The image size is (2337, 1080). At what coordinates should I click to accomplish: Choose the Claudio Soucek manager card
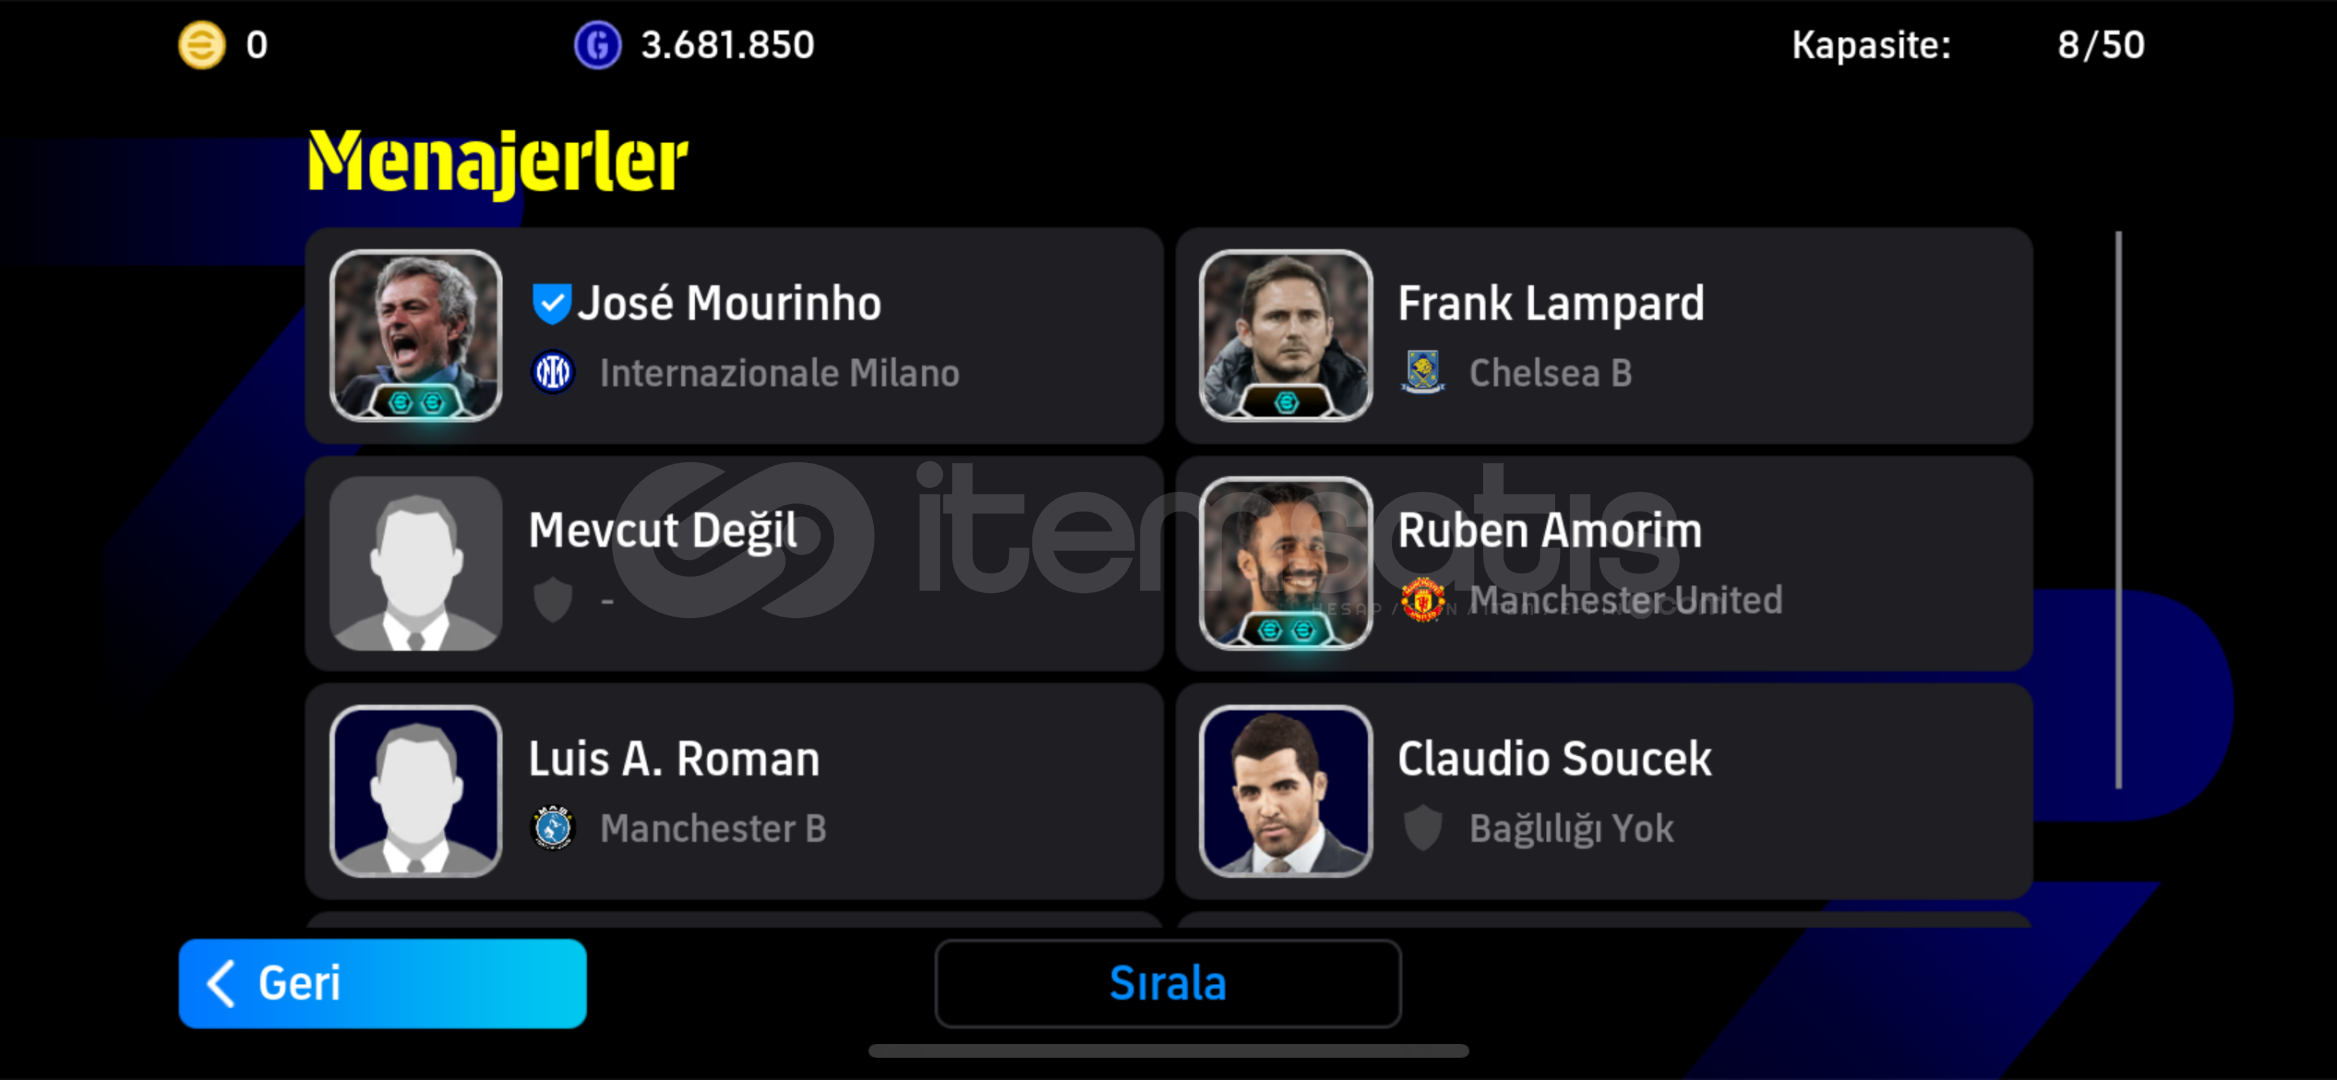click(x=1604, y=791)
